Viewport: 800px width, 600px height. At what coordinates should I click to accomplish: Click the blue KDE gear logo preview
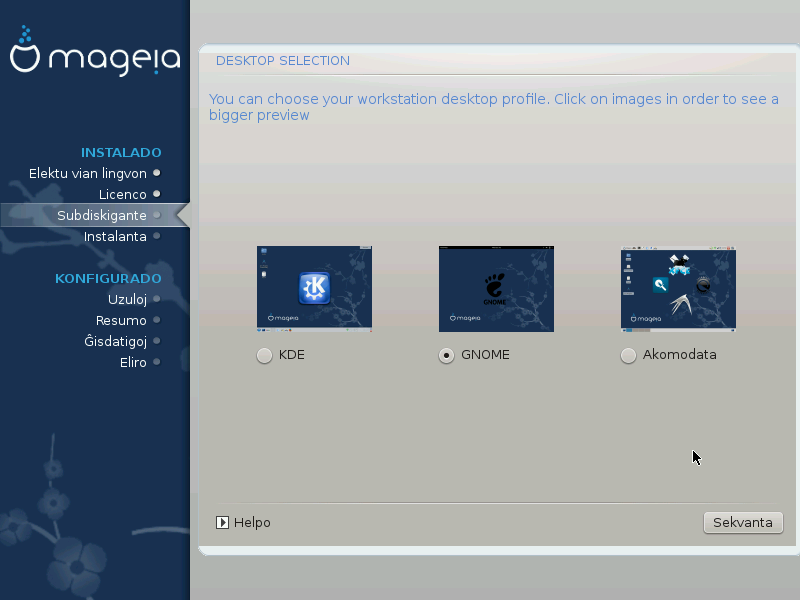314,288
